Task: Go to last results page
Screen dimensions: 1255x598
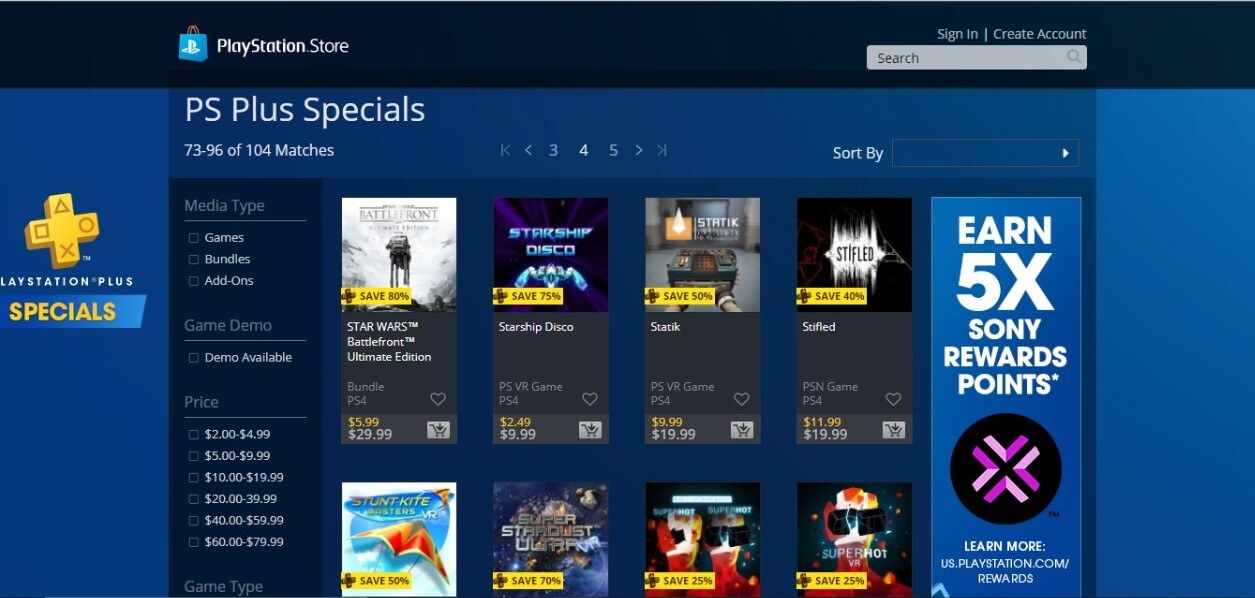Action: pos(662,150)
